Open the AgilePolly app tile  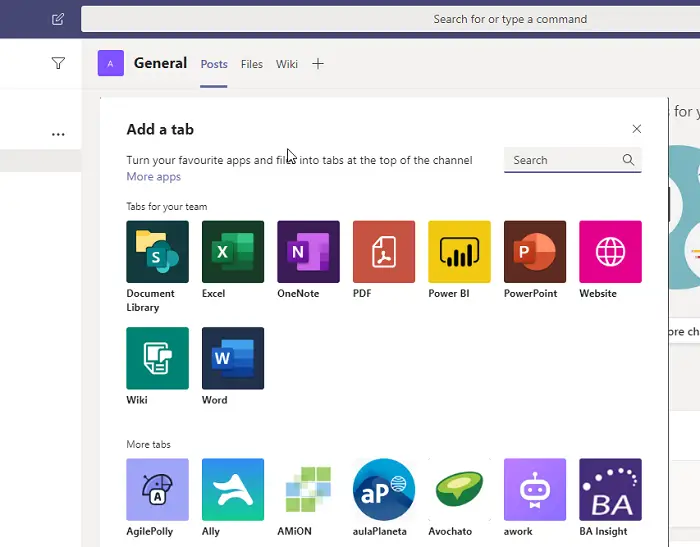click(x=157, y=489)
